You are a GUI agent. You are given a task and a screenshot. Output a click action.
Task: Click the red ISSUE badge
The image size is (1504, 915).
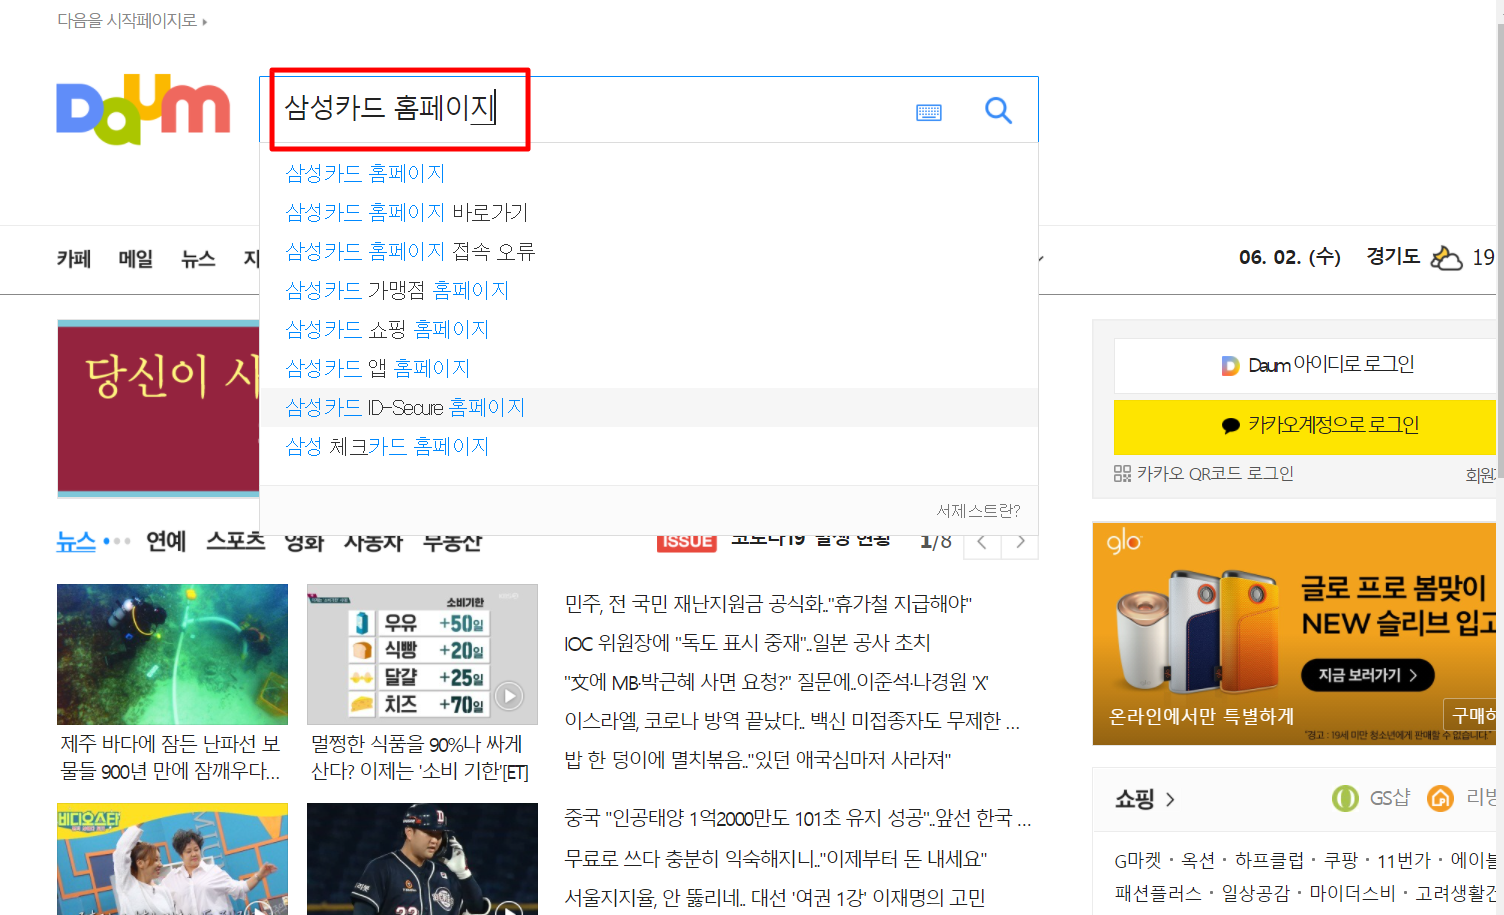click(687, 541)
